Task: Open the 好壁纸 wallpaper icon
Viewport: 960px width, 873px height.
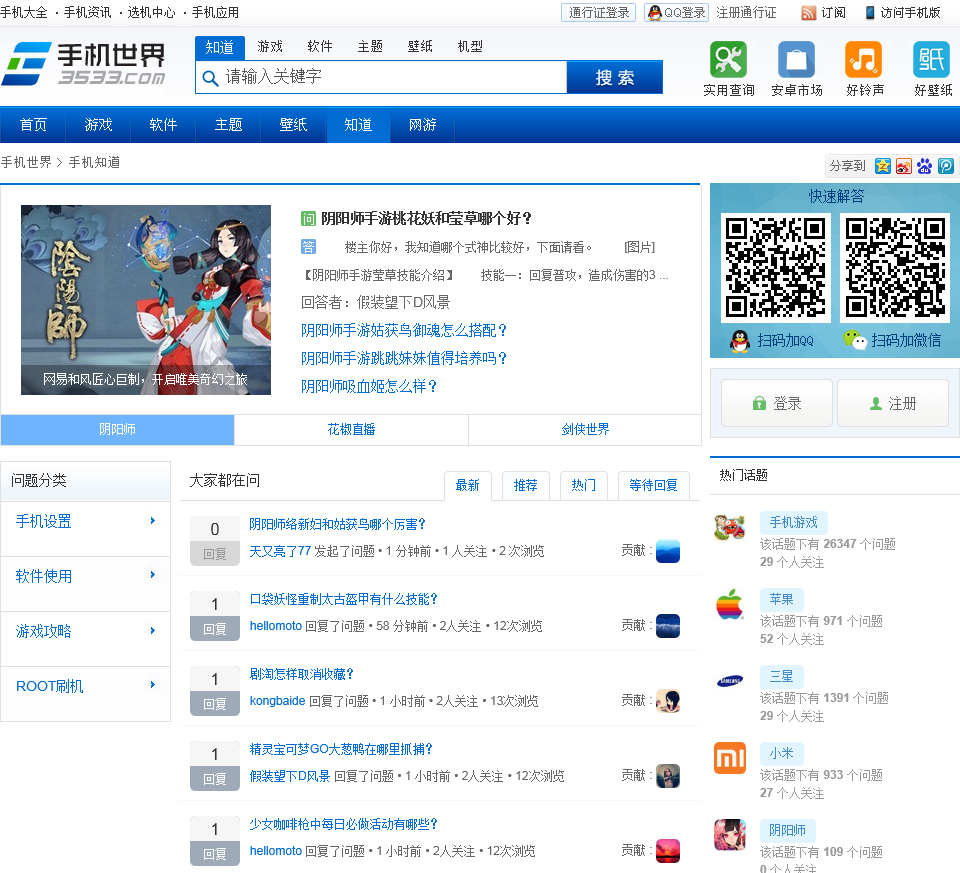Action: [931, 59]
